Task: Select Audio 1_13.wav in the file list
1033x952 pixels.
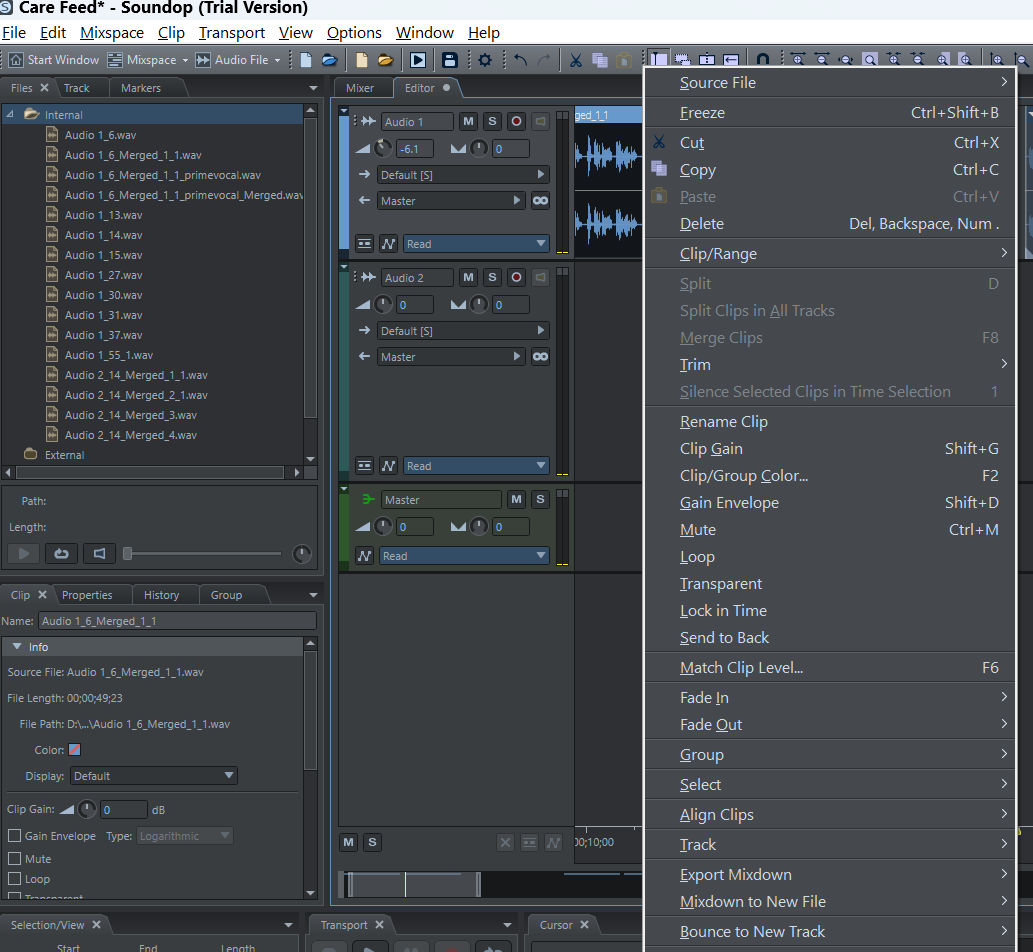Action: [x=103, y=215]
